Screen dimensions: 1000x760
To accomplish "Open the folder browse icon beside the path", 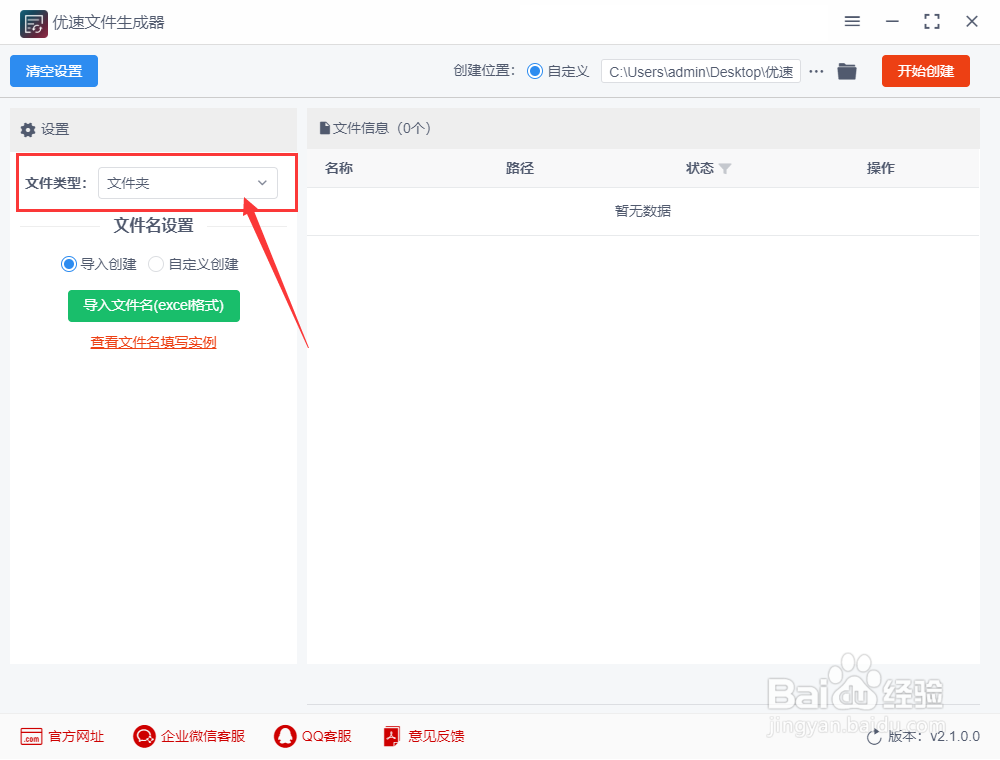I will (x=846, y=71).
